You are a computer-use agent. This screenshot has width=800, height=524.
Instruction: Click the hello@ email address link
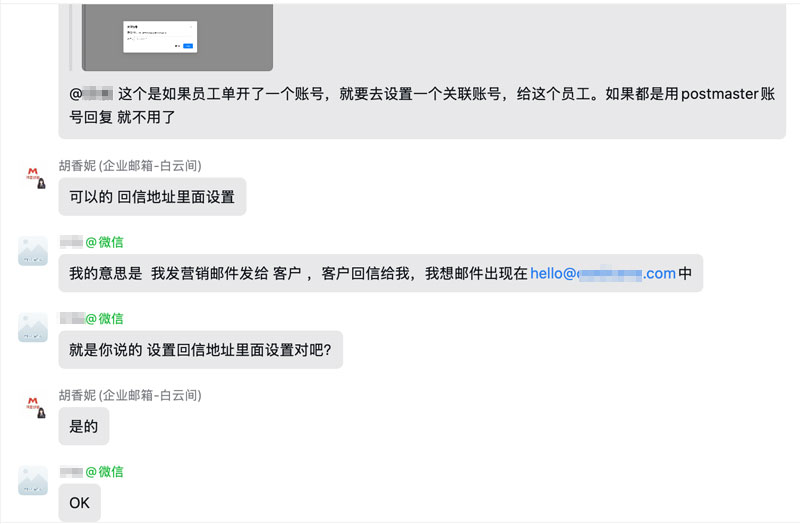click(x=603, y=273)
